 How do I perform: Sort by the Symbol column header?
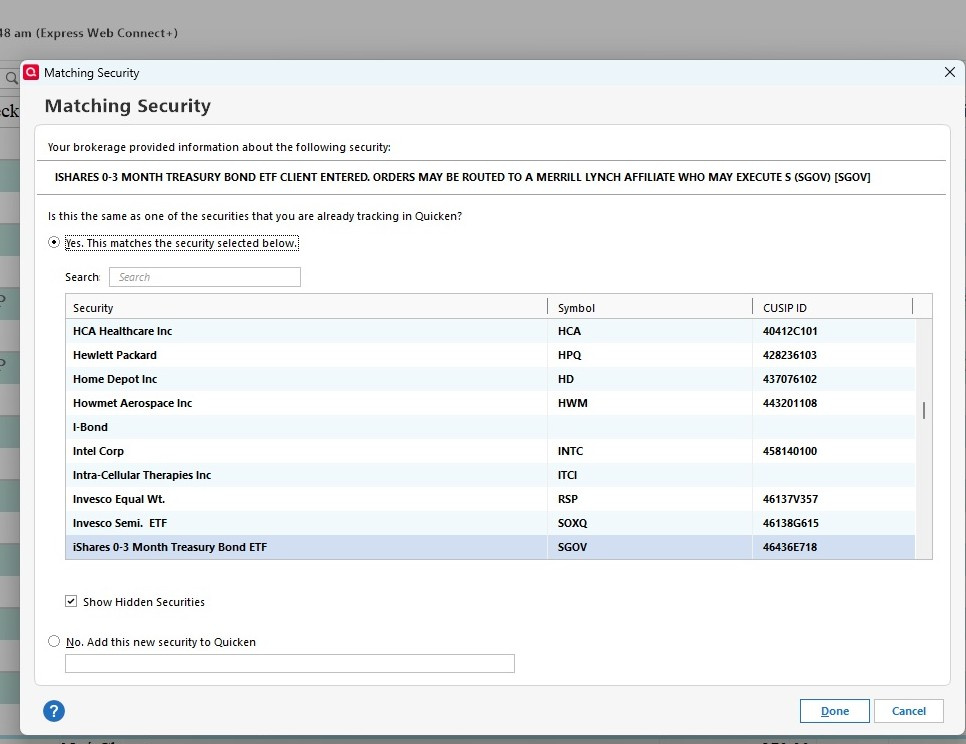click(x=649, y=308)
